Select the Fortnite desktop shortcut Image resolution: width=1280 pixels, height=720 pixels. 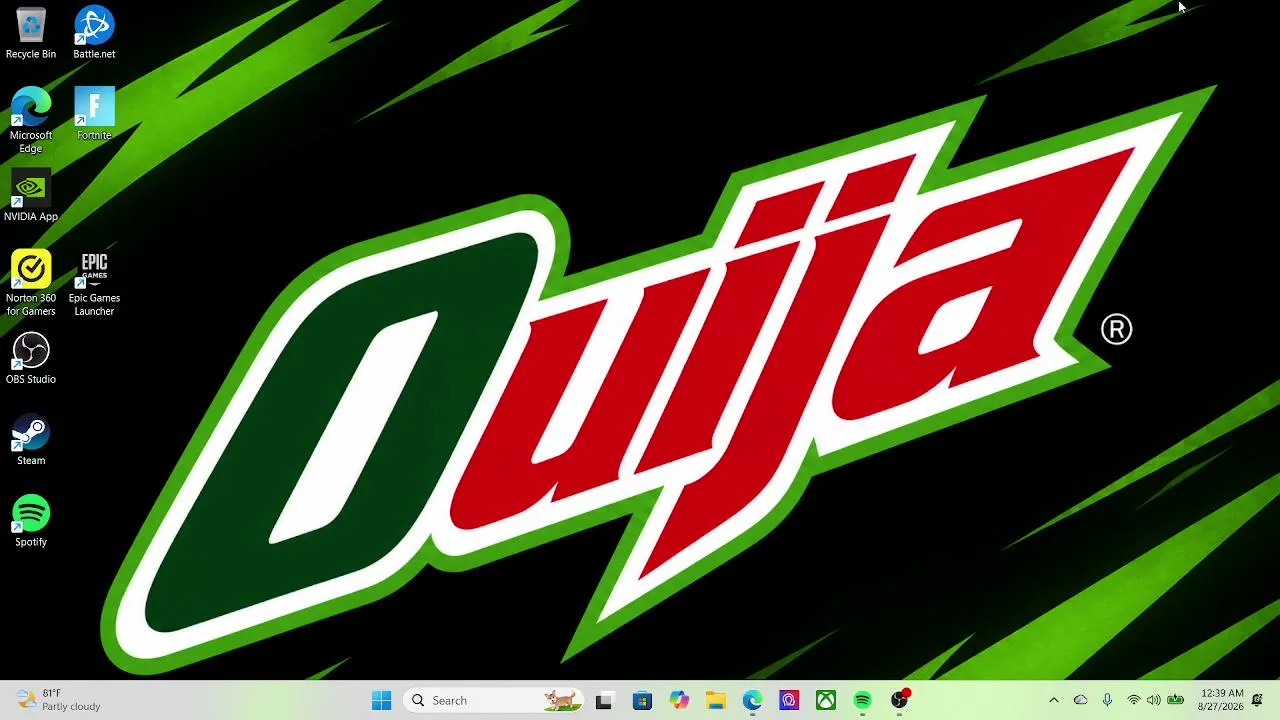point(94,114)
